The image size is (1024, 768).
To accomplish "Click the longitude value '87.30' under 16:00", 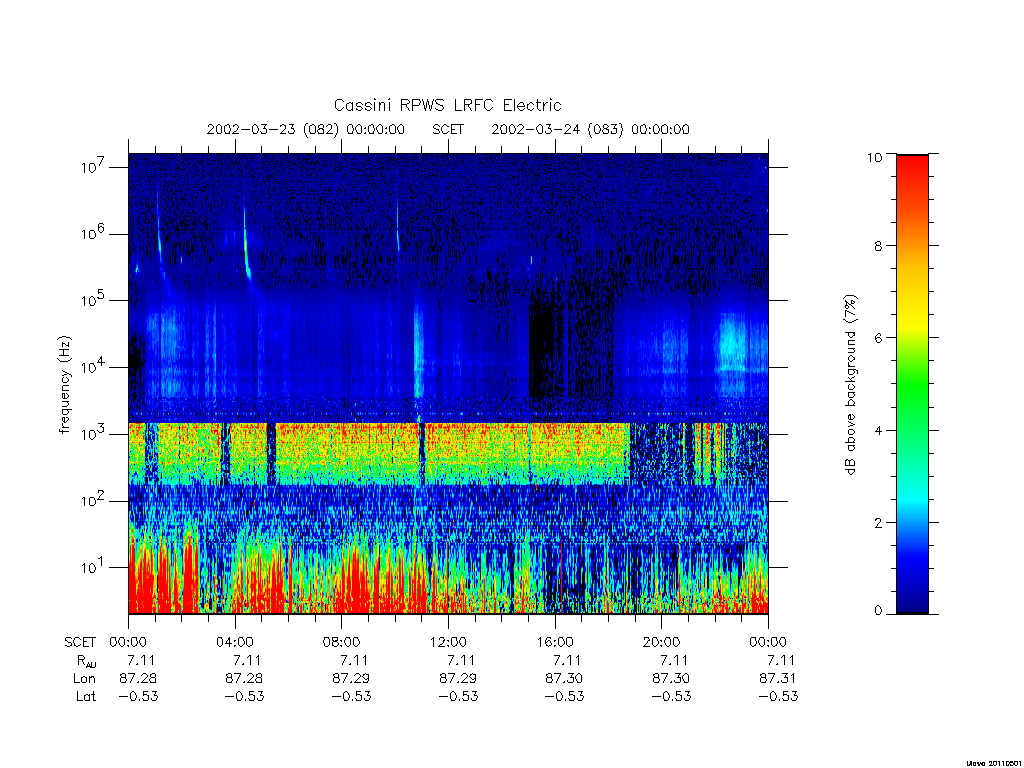I will tap(564, 679).
